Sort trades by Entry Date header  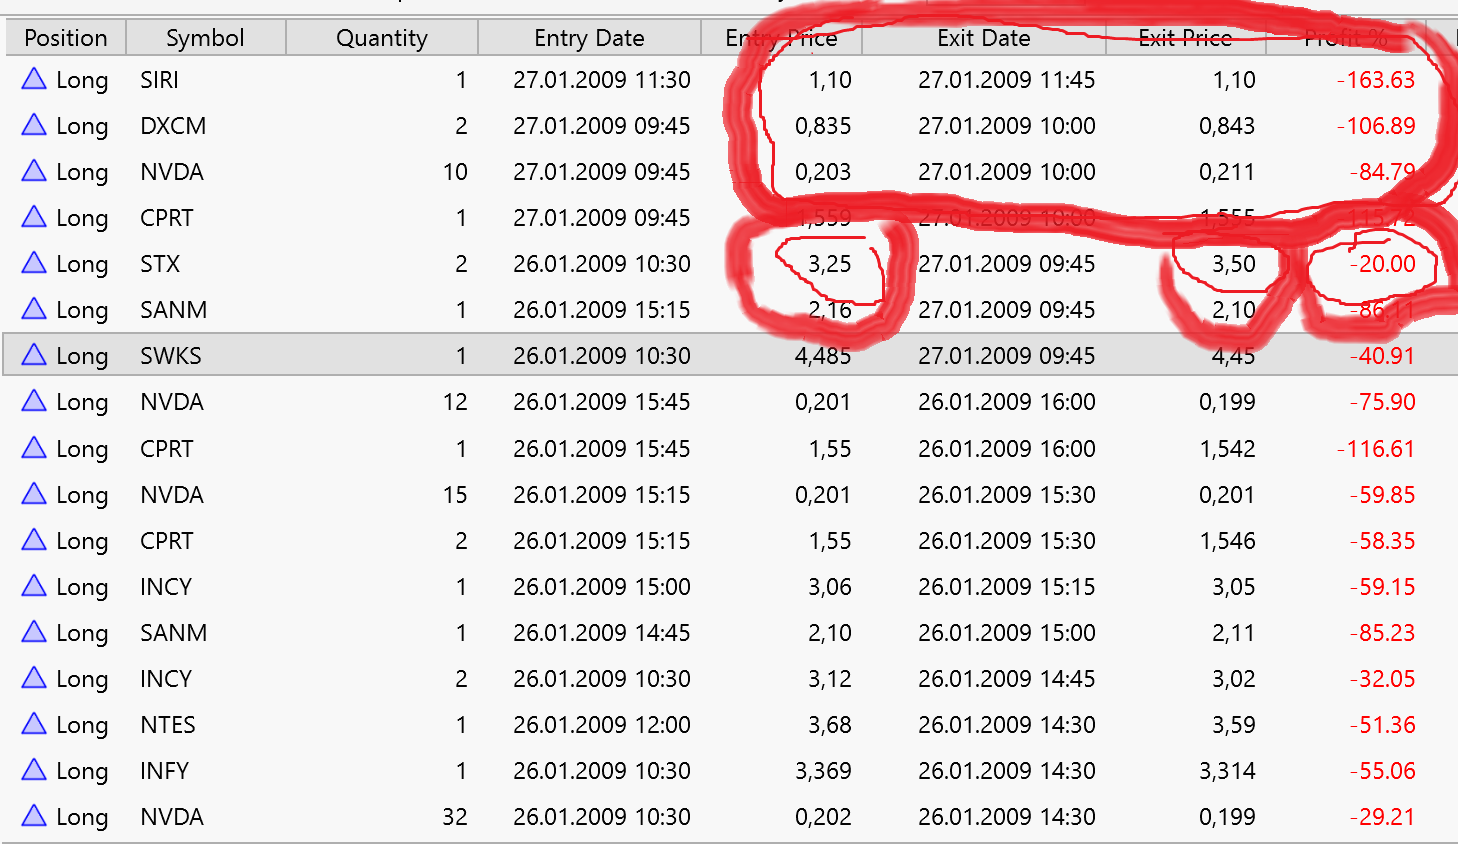pos(589,38)
